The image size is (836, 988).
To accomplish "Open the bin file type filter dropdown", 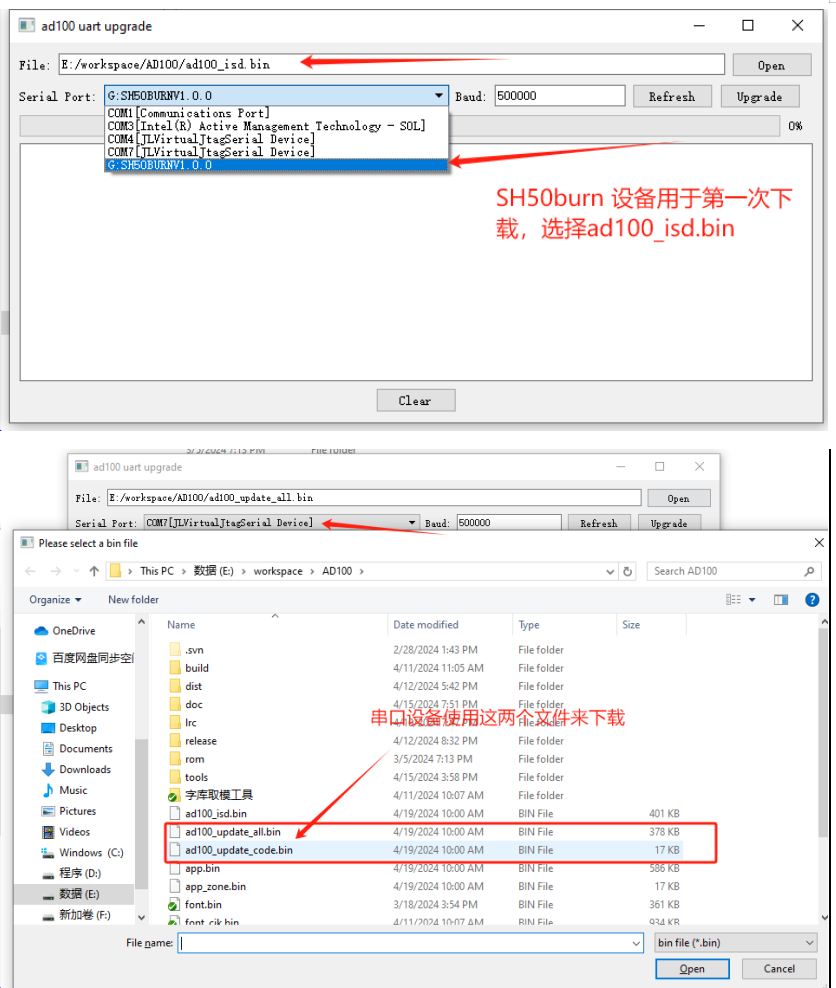I will [735, 943].
